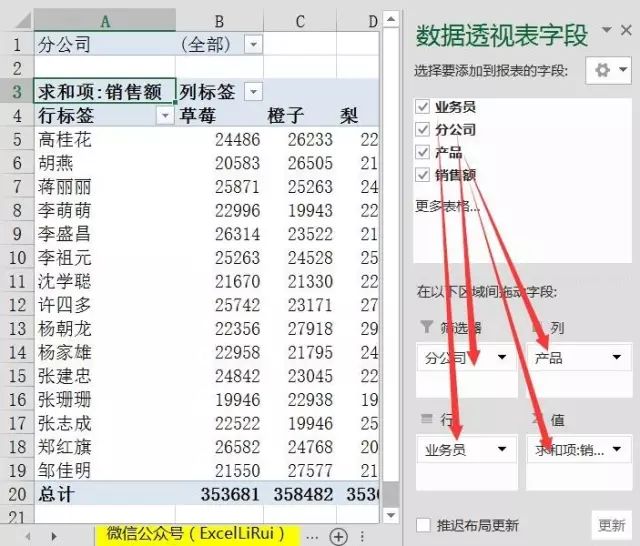Select the 微信公众号 (ExcelLiRui) sheet tab

[197, 534]
